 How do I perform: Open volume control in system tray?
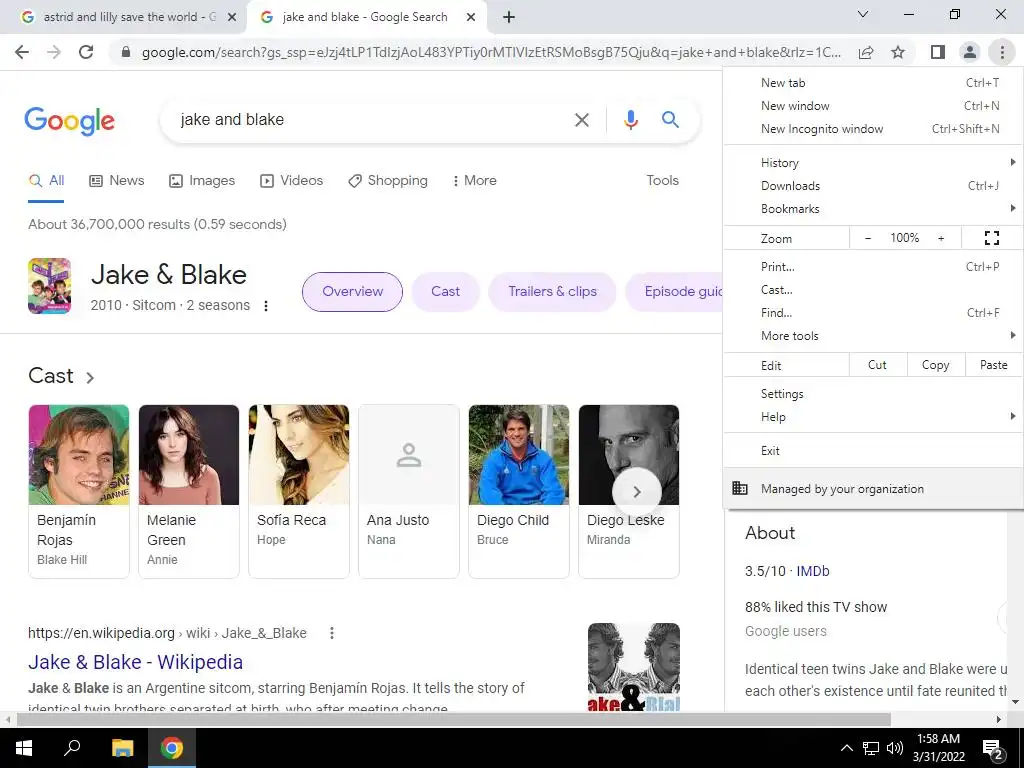895,748
